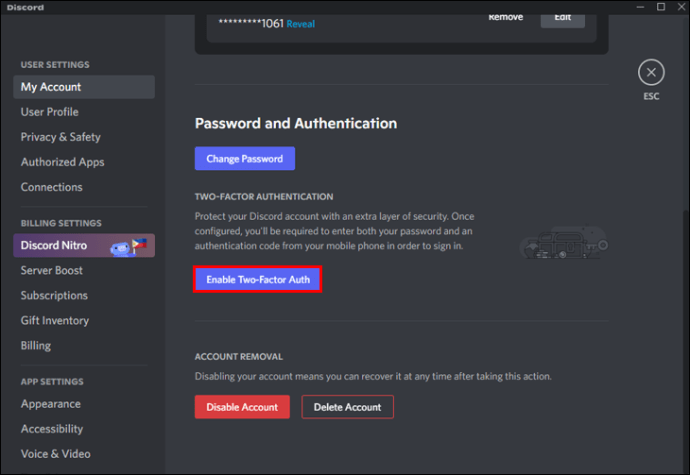Reveal the hidden phone number
The image size is (690, 475).
pos(300,22)
